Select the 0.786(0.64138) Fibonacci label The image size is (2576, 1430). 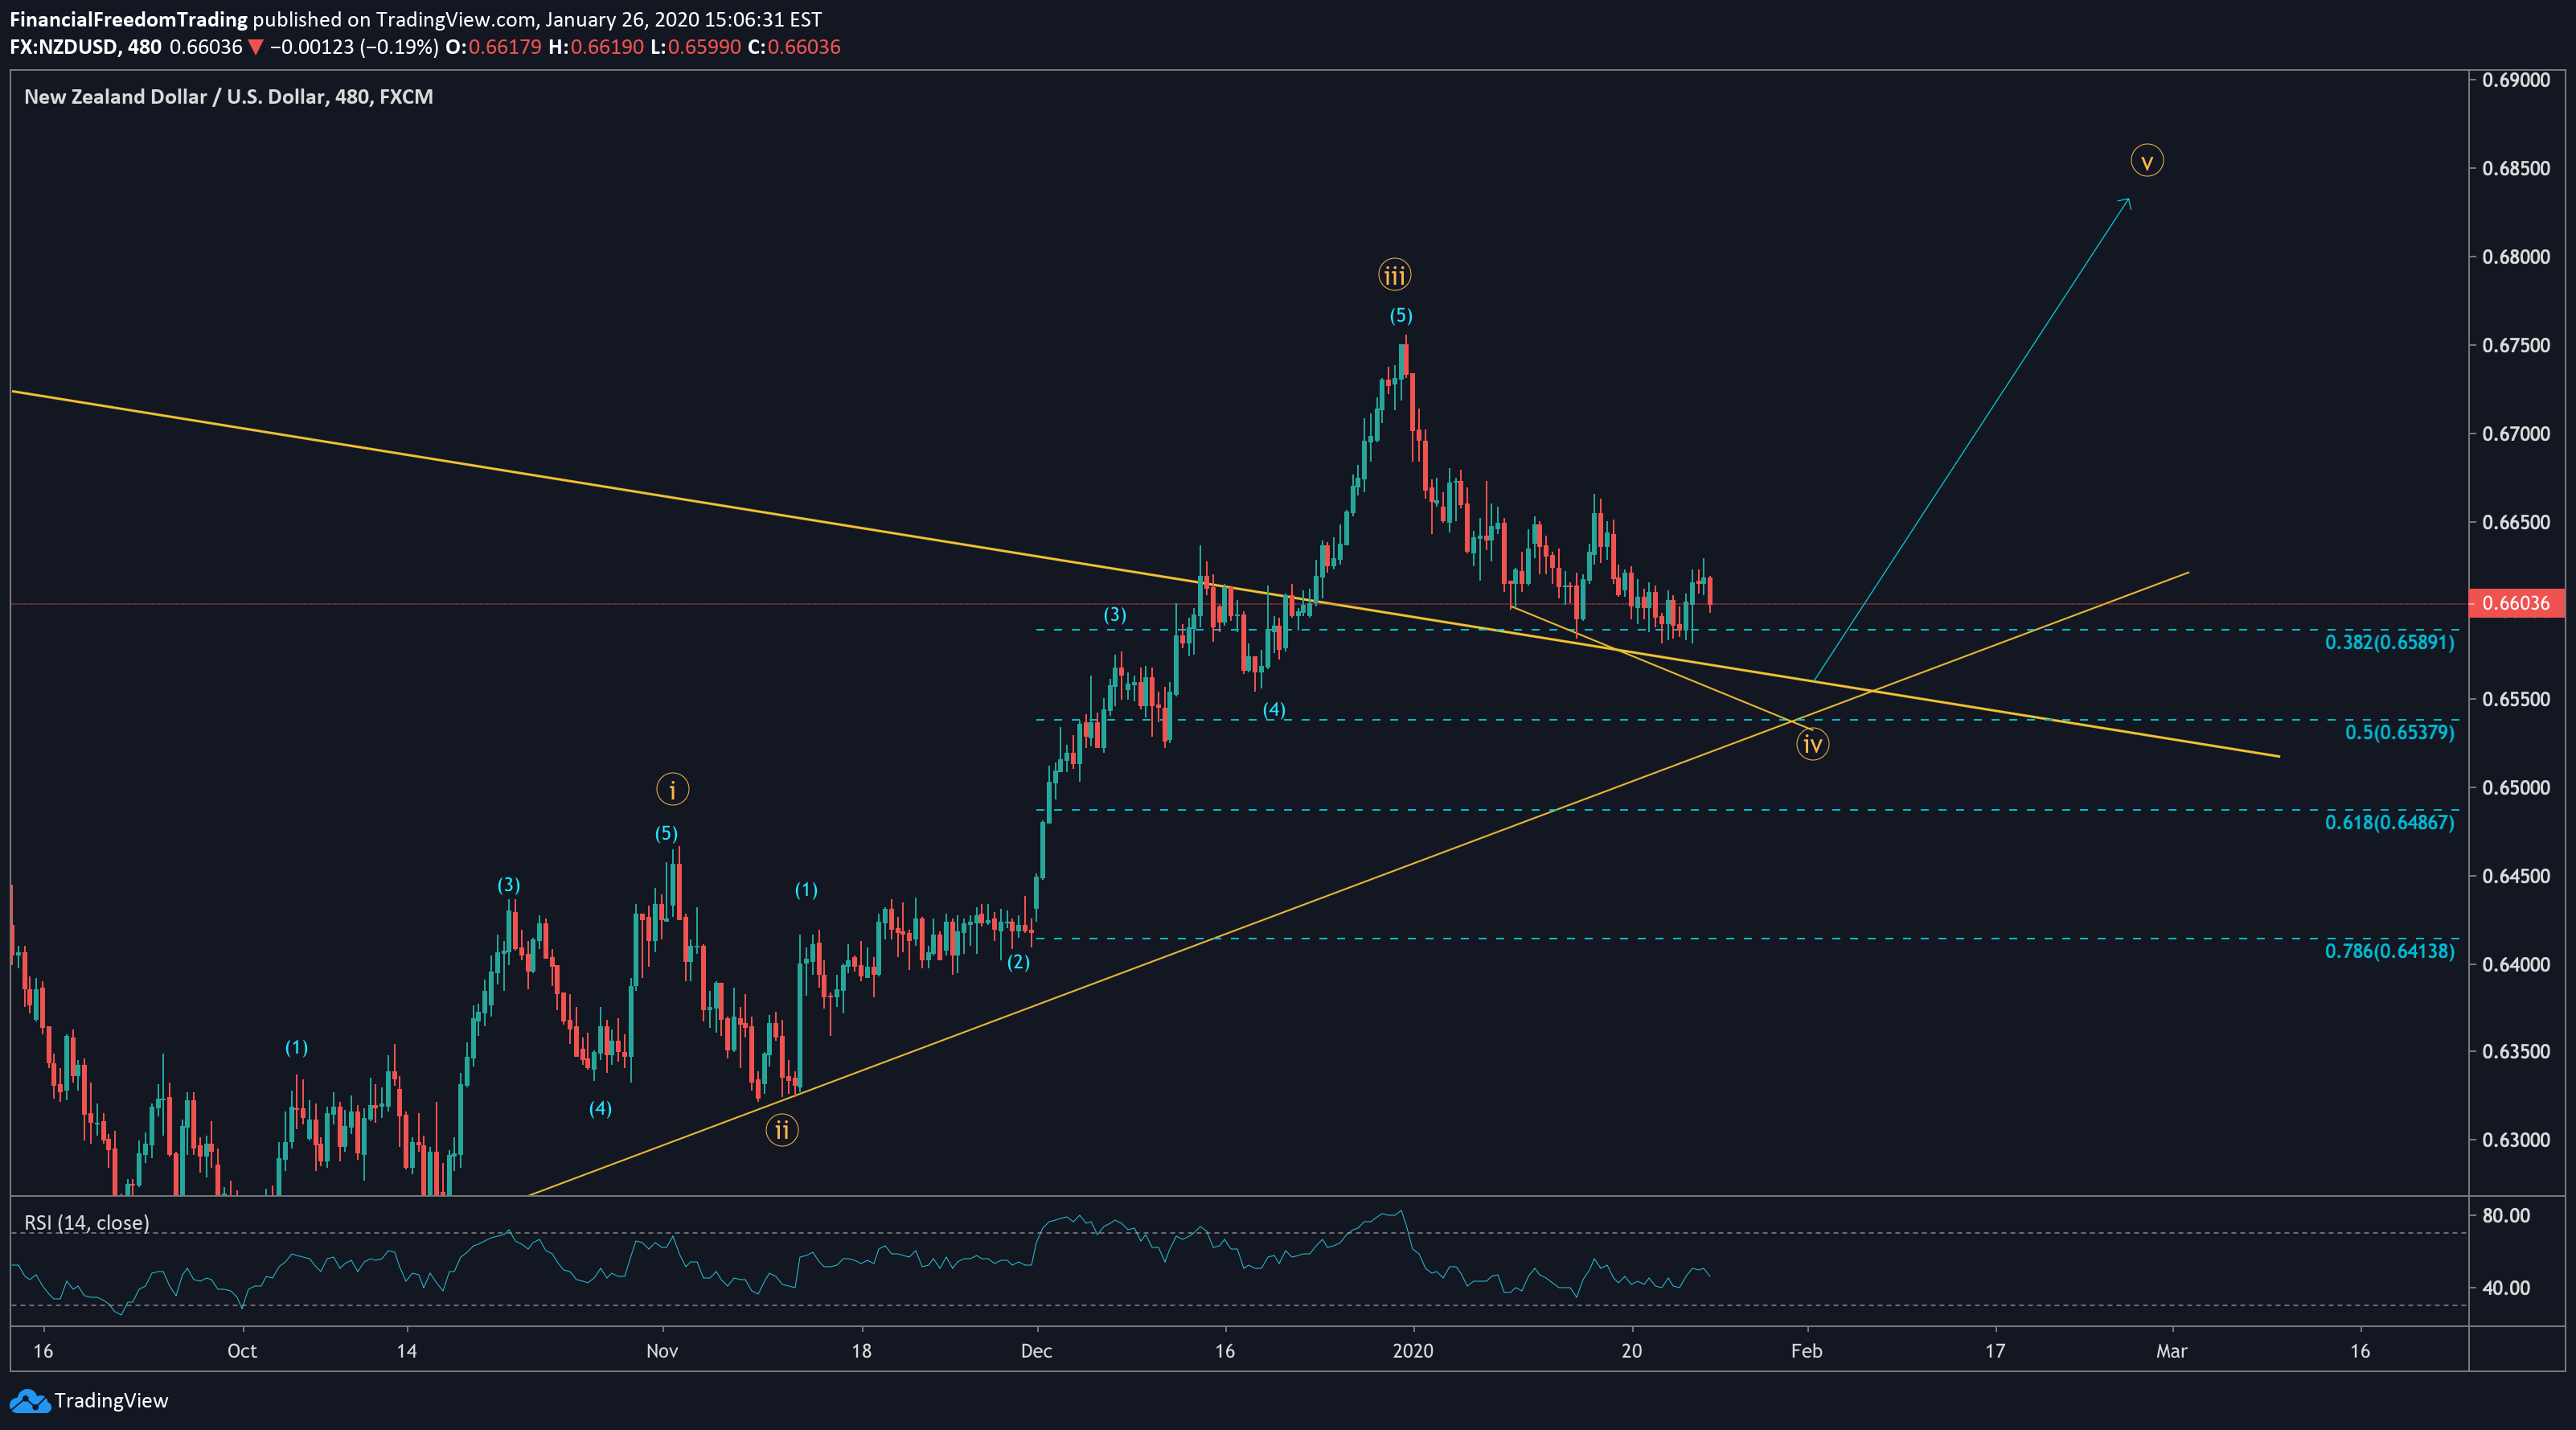click(2389, 951)
